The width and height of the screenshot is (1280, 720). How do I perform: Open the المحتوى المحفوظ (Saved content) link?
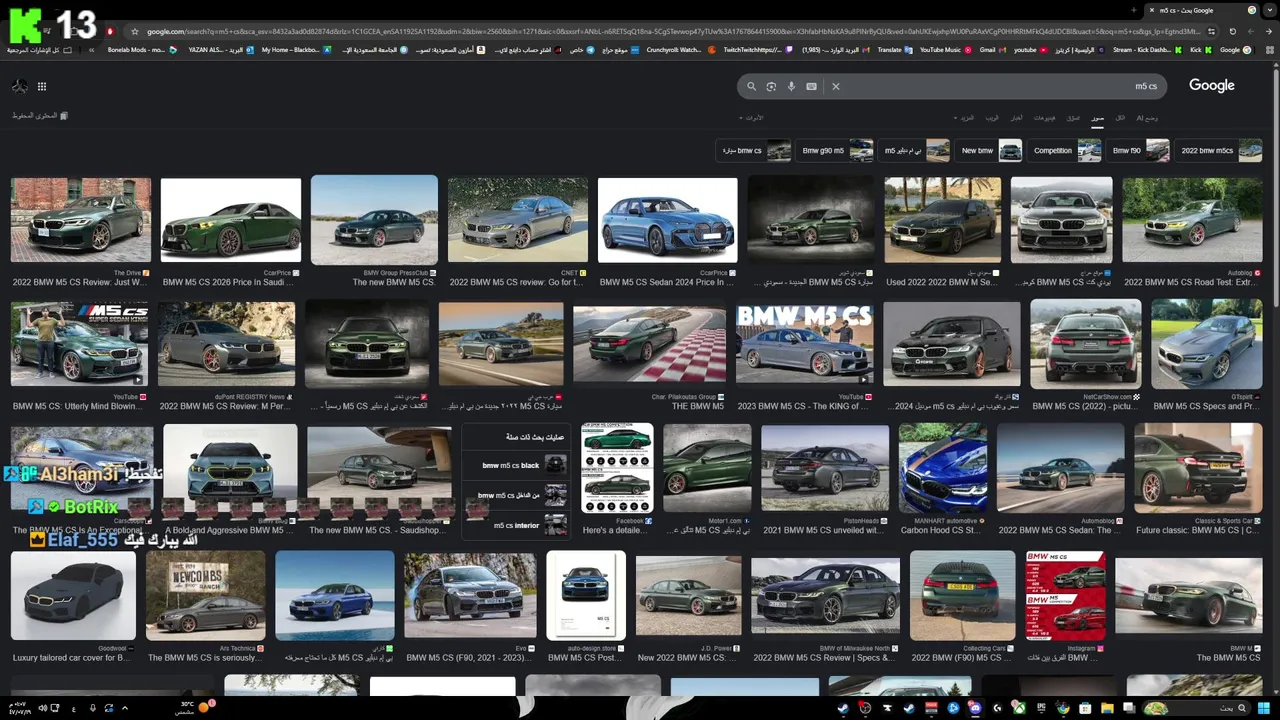click(40, 116)
